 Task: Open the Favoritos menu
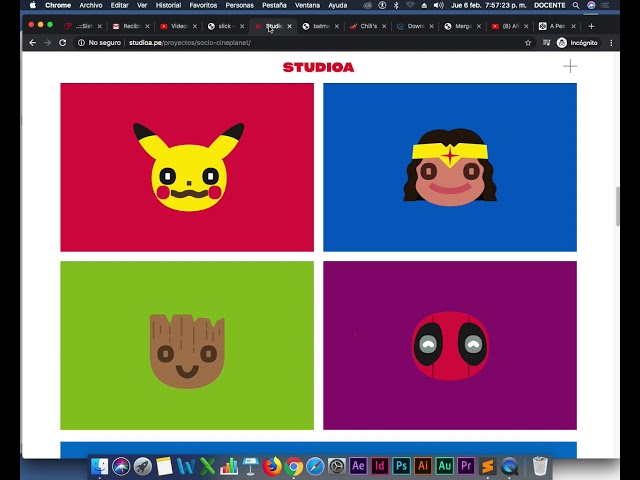pyautogui.click(x=203, y=5)
